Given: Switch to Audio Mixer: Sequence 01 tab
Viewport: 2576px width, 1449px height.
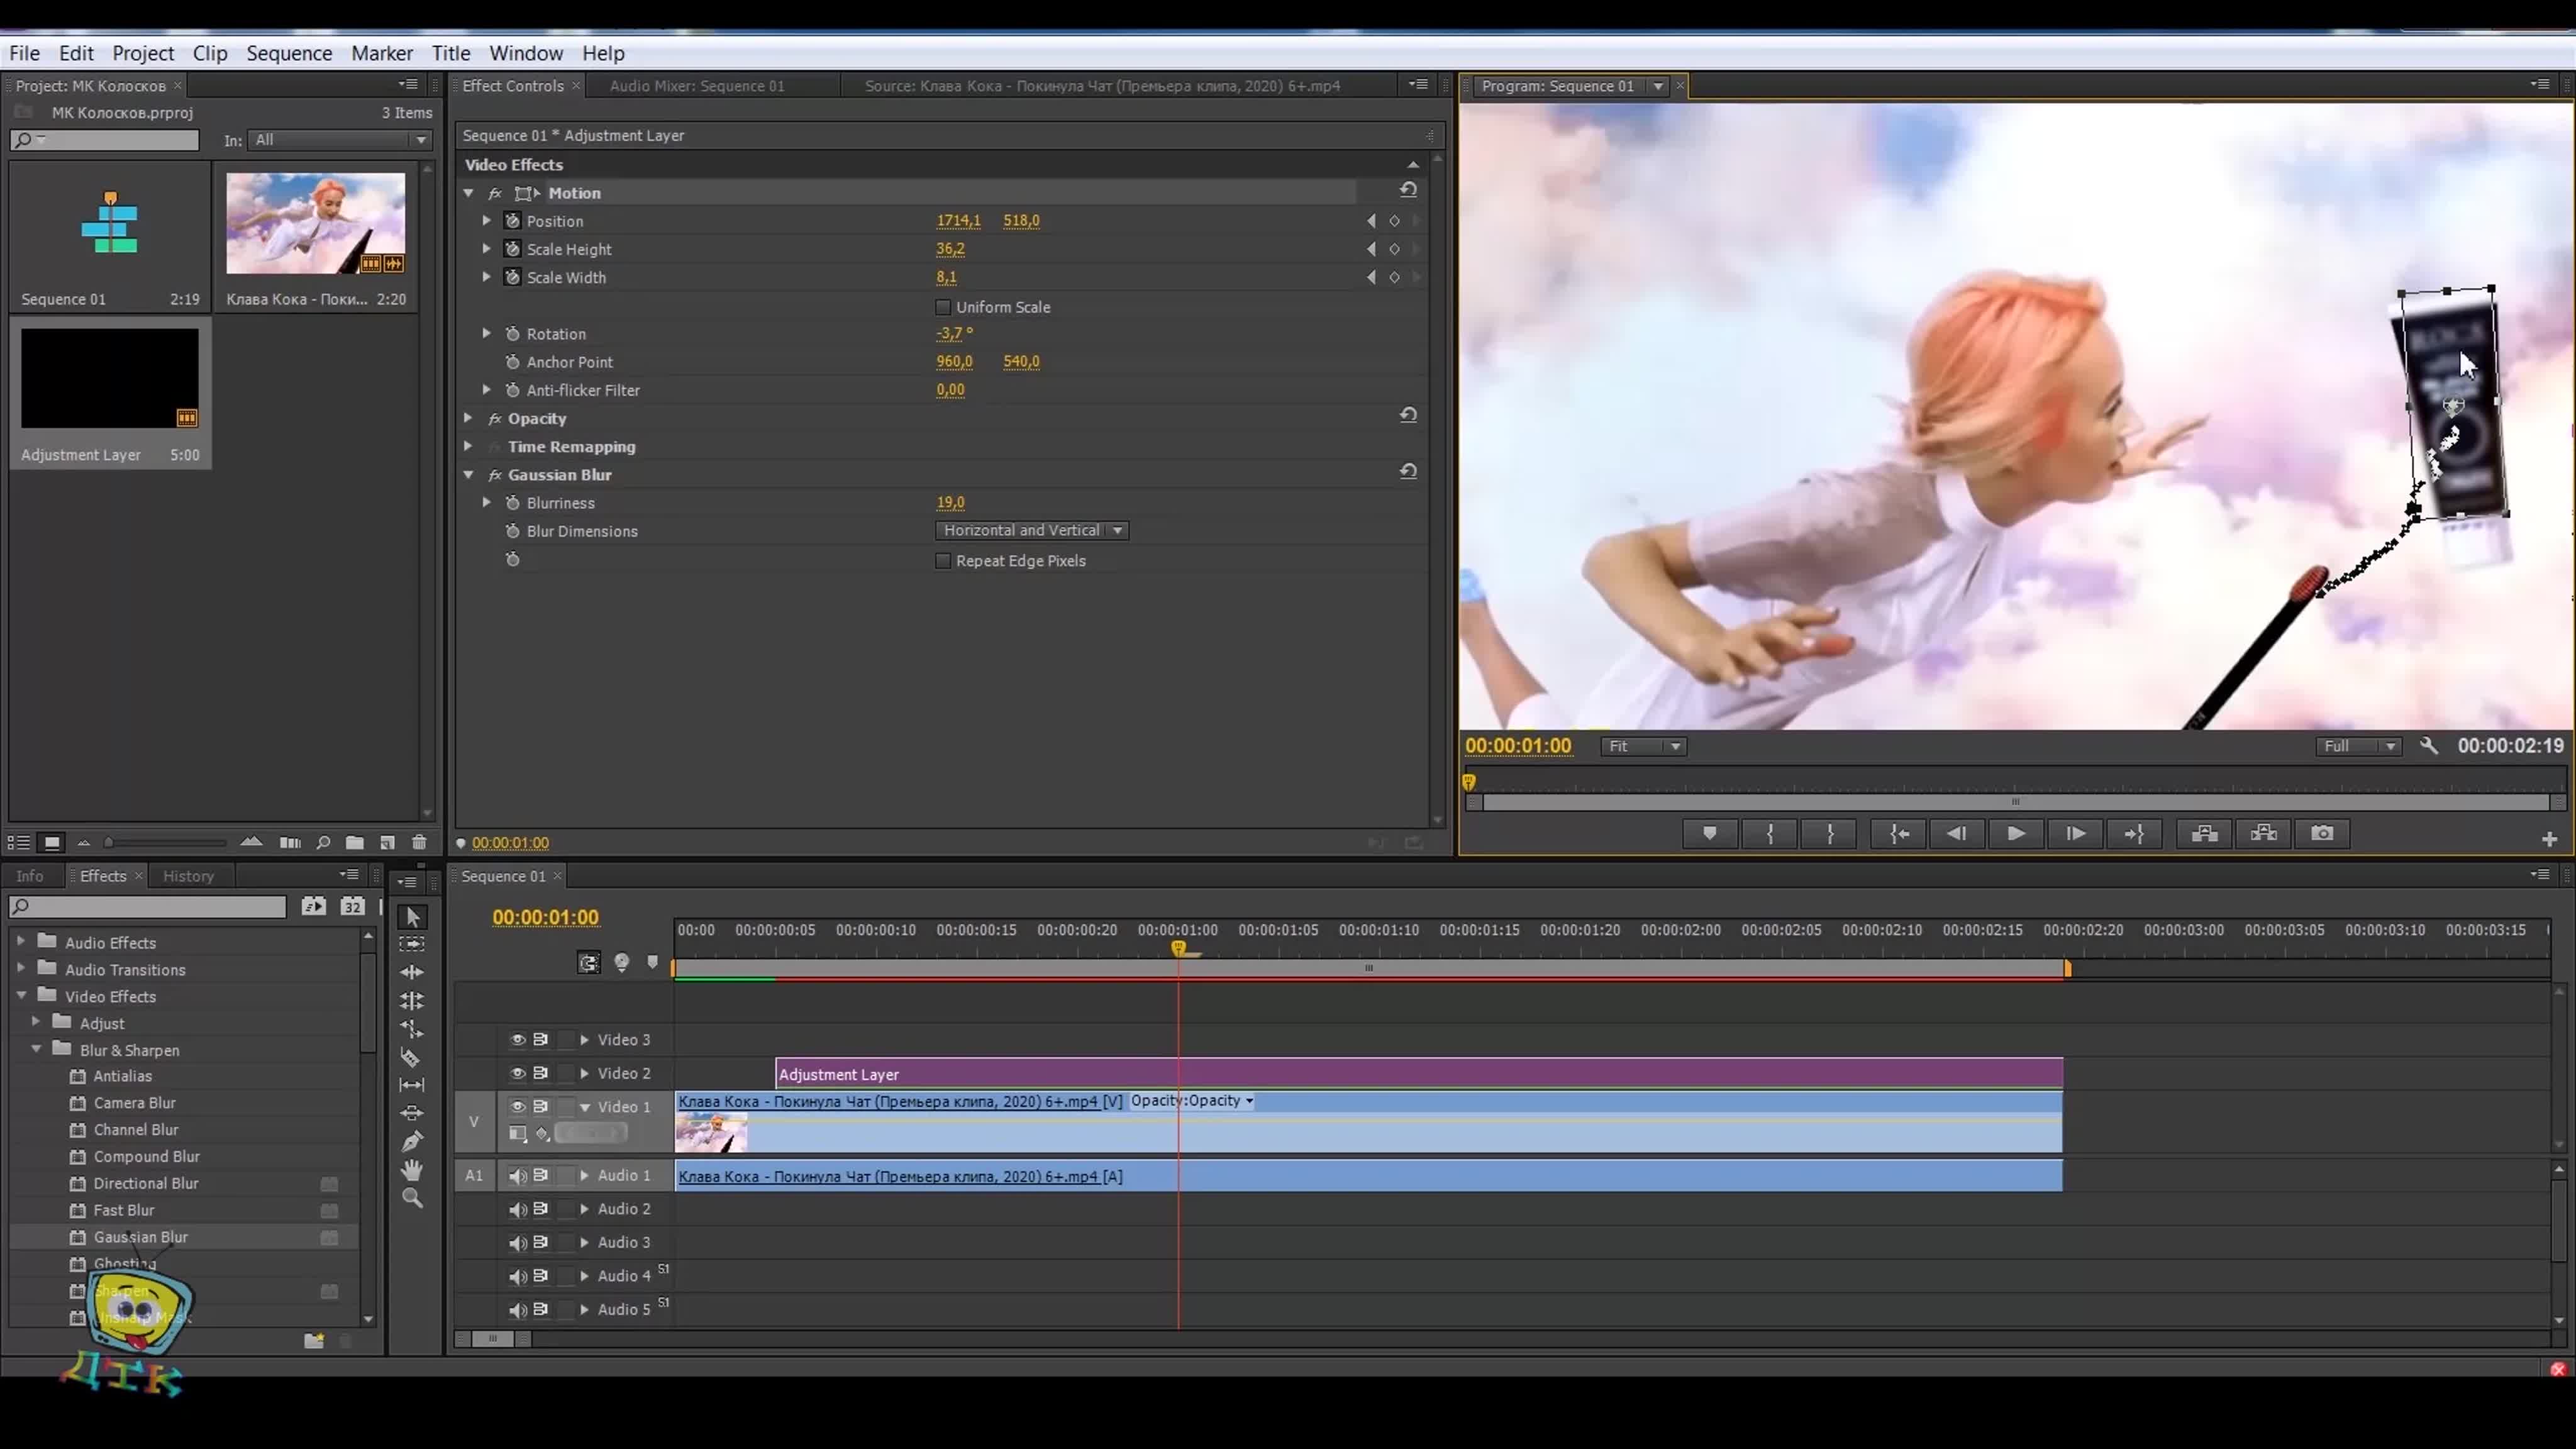Looking at the screenshot, I should [x=697, y=86].
